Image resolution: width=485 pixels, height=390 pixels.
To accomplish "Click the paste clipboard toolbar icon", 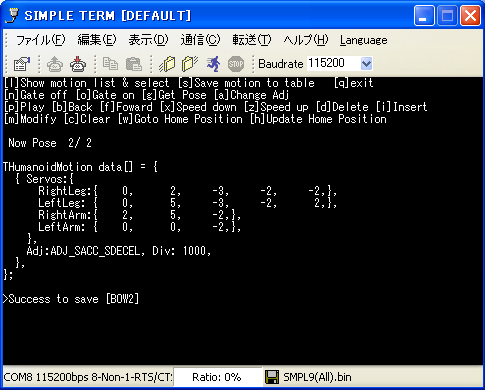I will pos(134,64).
